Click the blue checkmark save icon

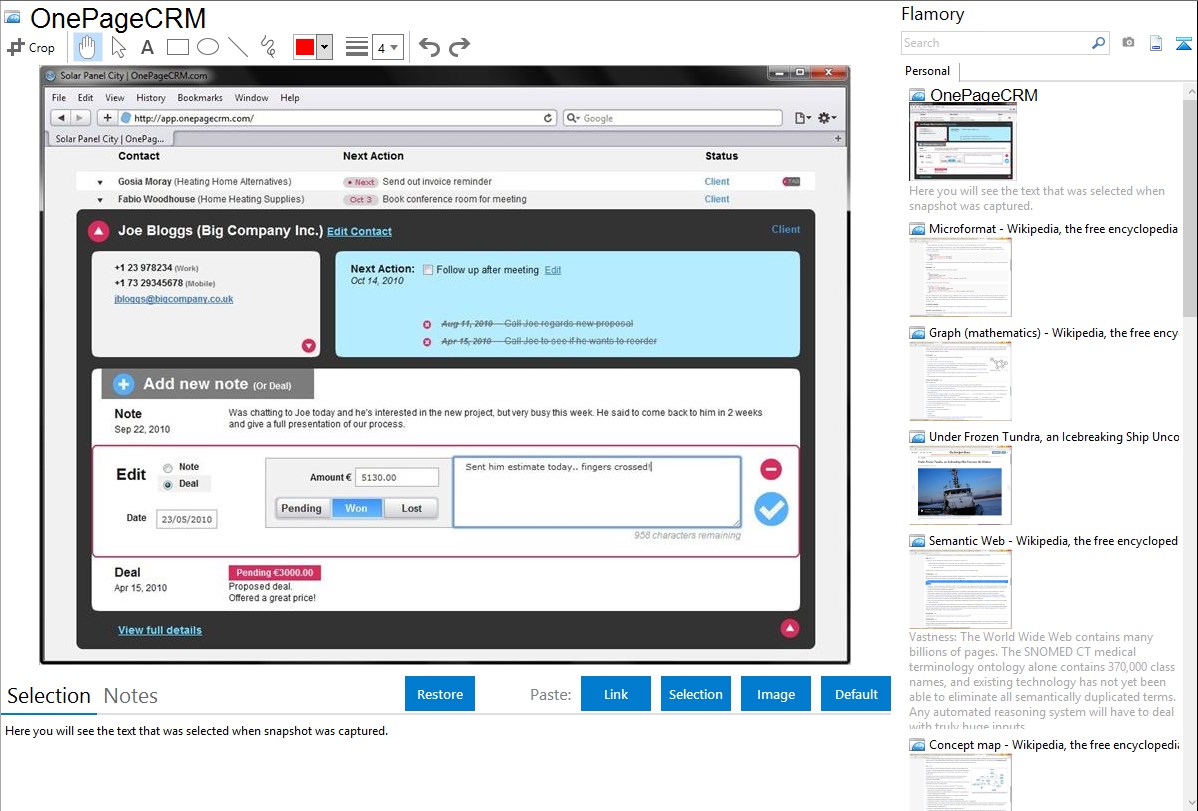pos(771,509)
